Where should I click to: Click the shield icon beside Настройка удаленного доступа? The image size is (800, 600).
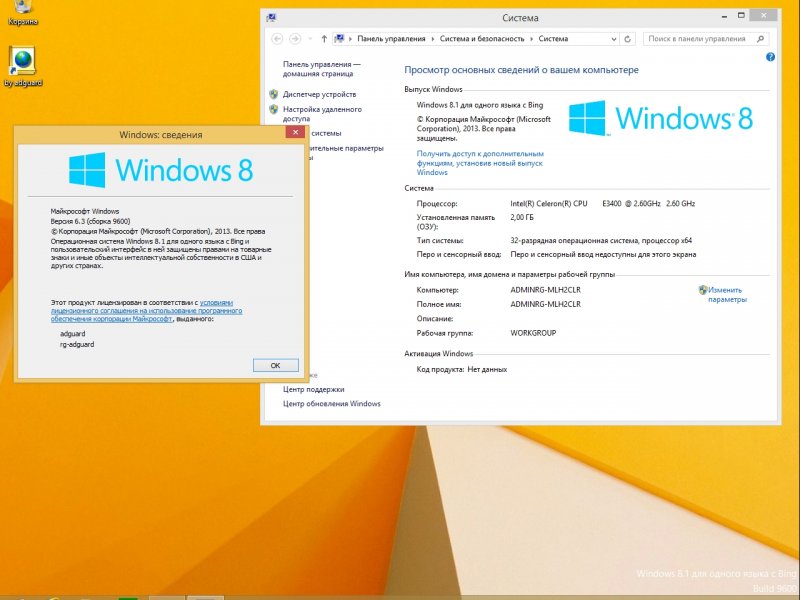[x=274, y=109]
